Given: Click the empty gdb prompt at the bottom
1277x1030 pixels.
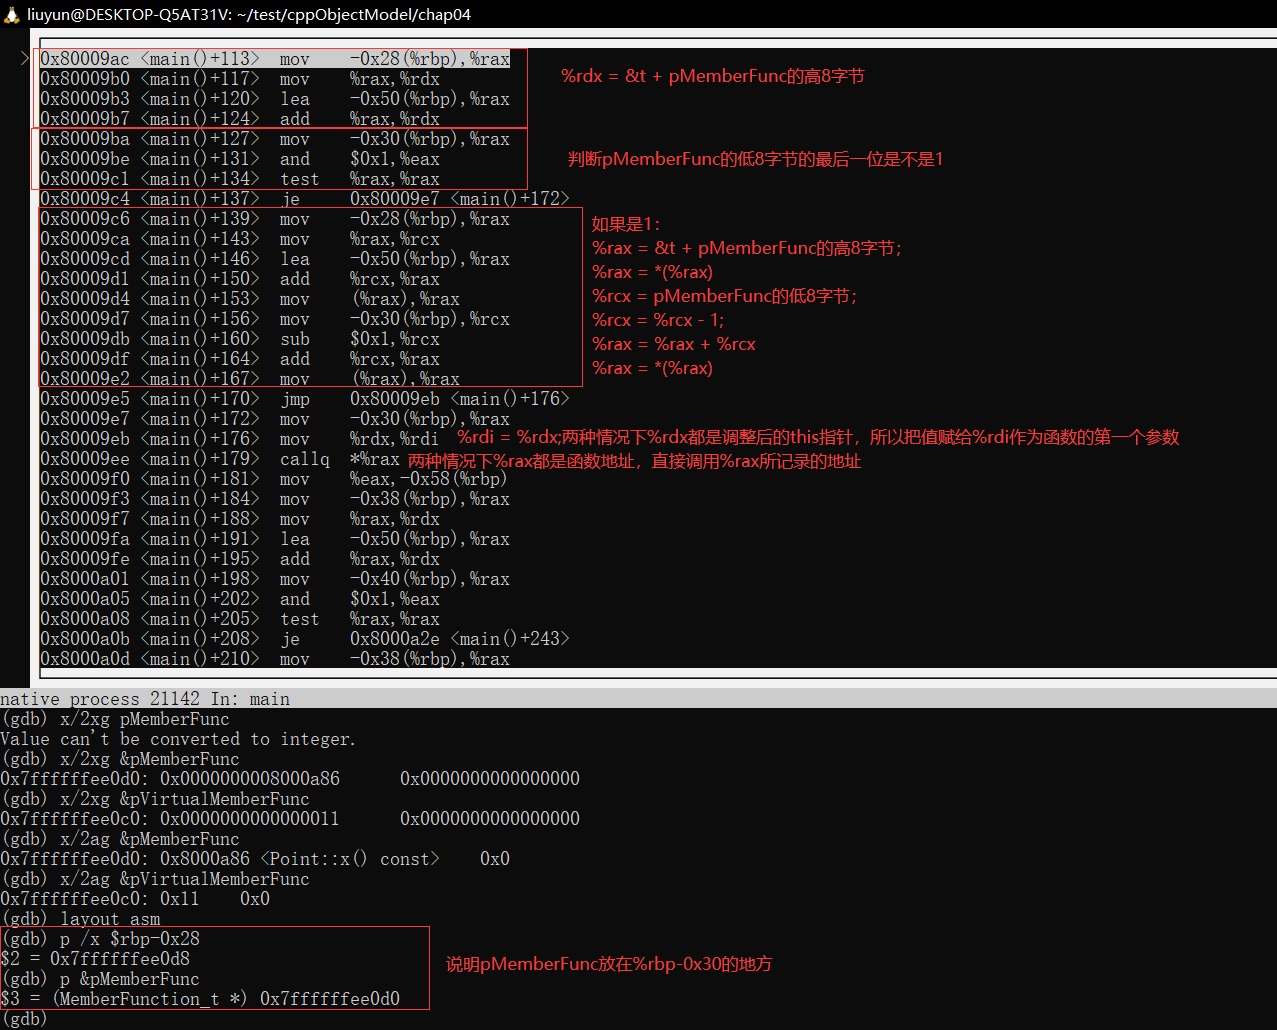Looking at the screenshot, I should tap(24, 1019).
